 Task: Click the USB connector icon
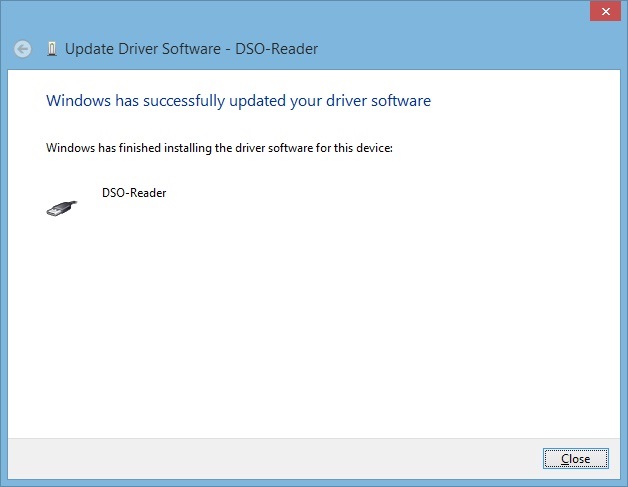click(61, 208)
